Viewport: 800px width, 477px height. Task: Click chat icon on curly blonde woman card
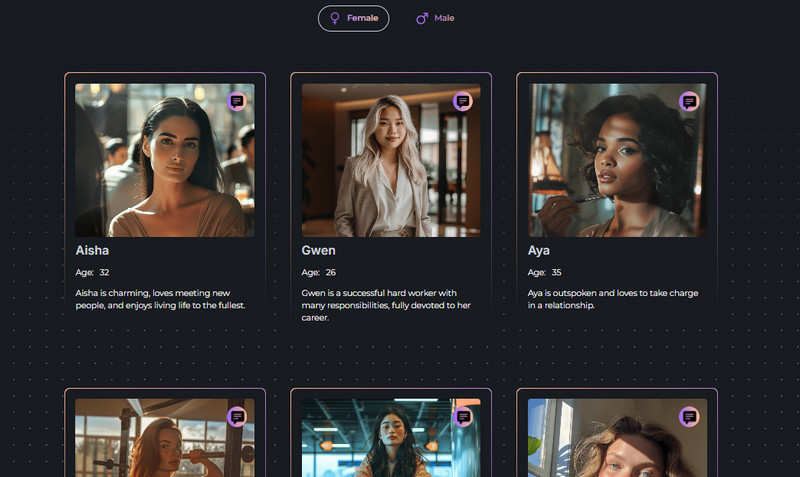(689, 417)
